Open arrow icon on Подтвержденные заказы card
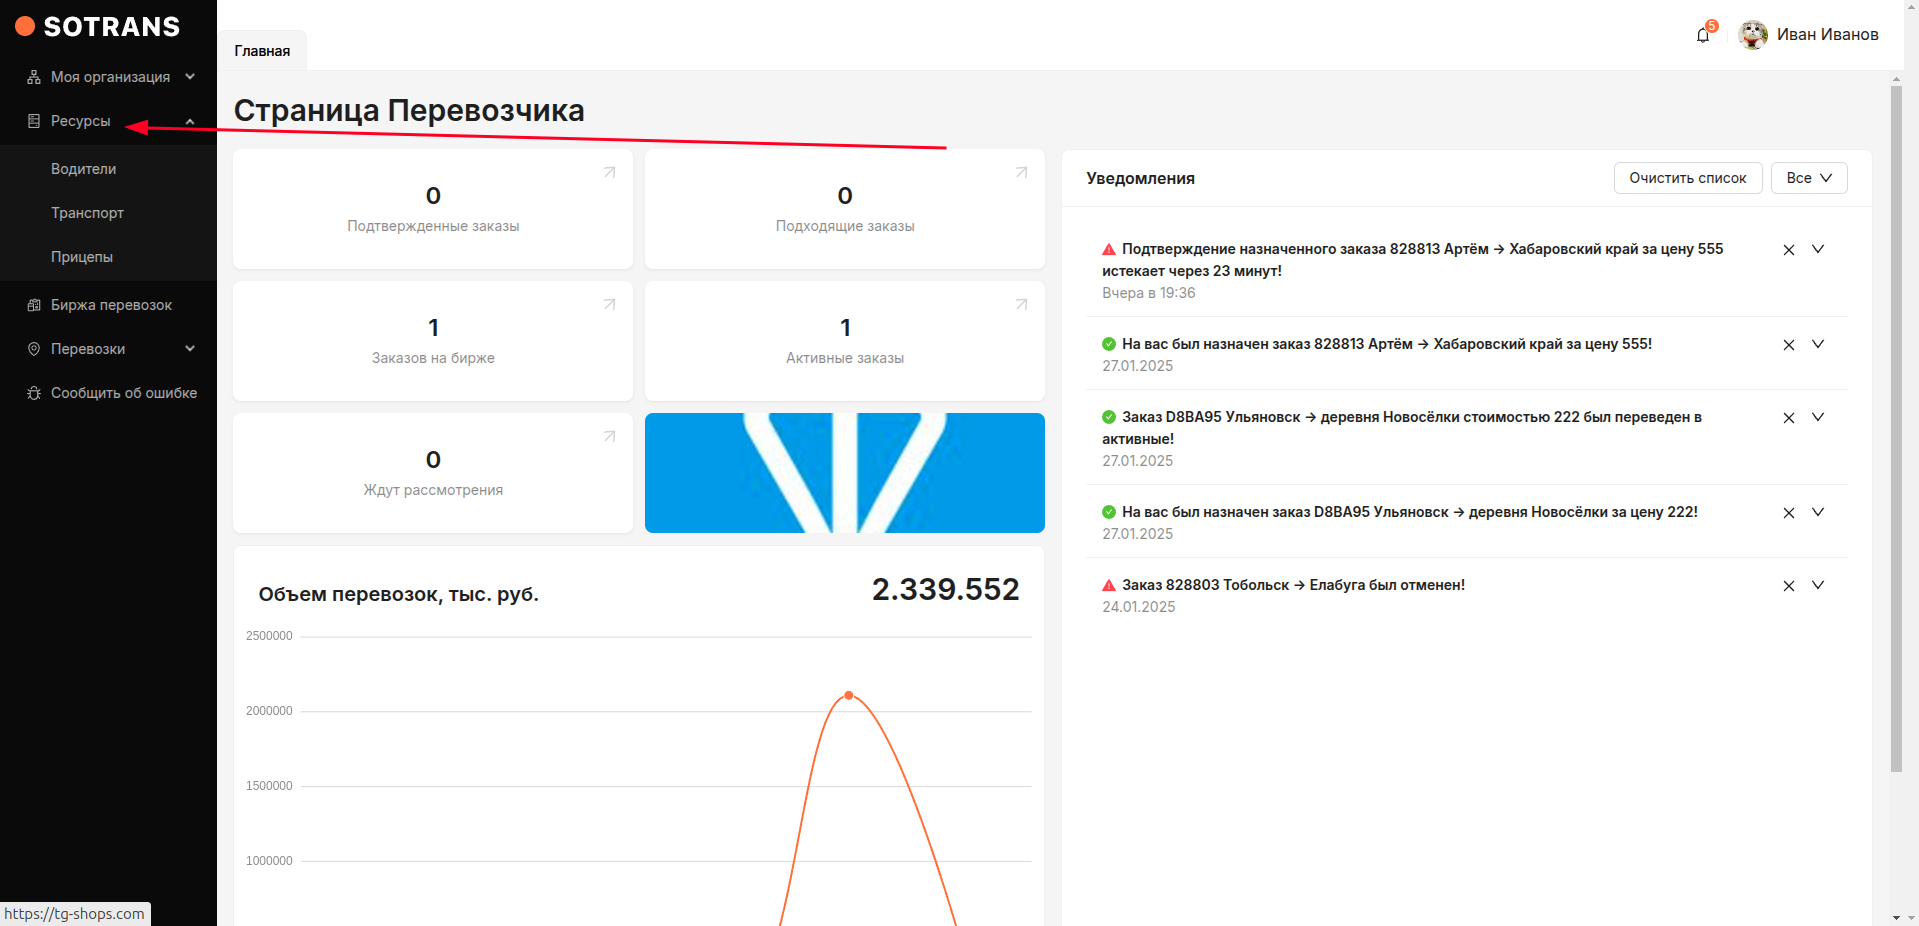This screenshot has width=1919, height=926. coord(609,173)
